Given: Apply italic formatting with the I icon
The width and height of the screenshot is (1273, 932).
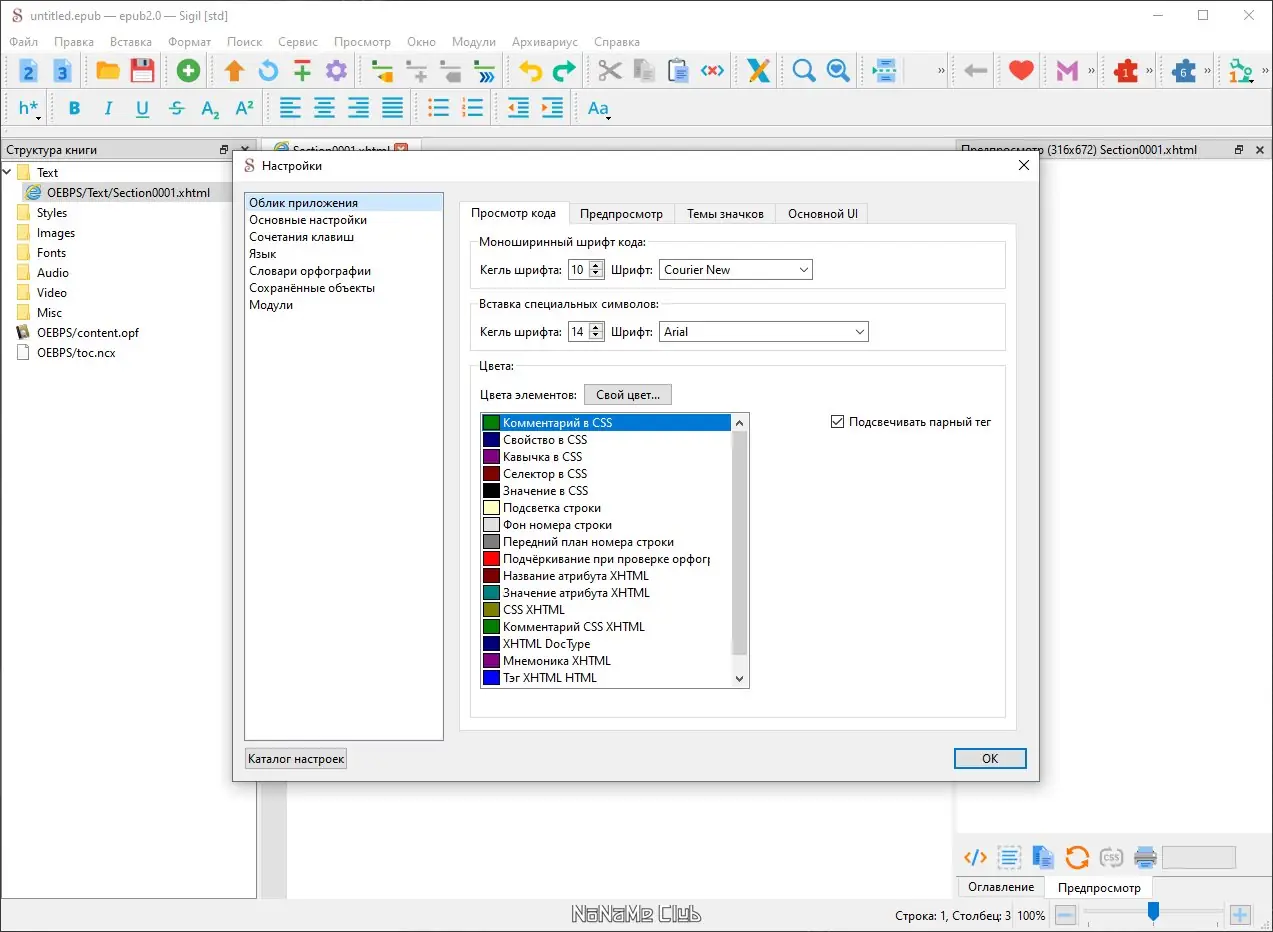Looking at the screenshot, I should point(108,109).
